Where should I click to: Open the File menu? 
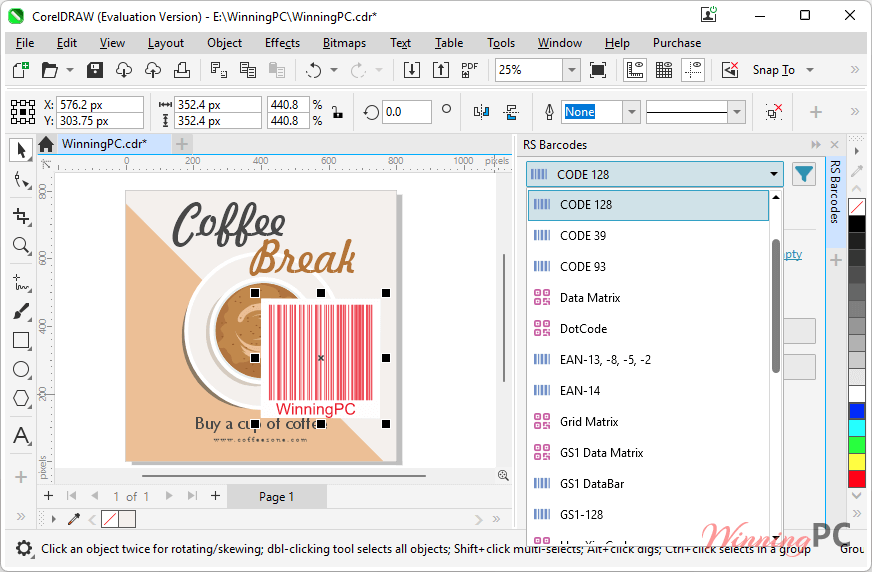click(25, 43)
